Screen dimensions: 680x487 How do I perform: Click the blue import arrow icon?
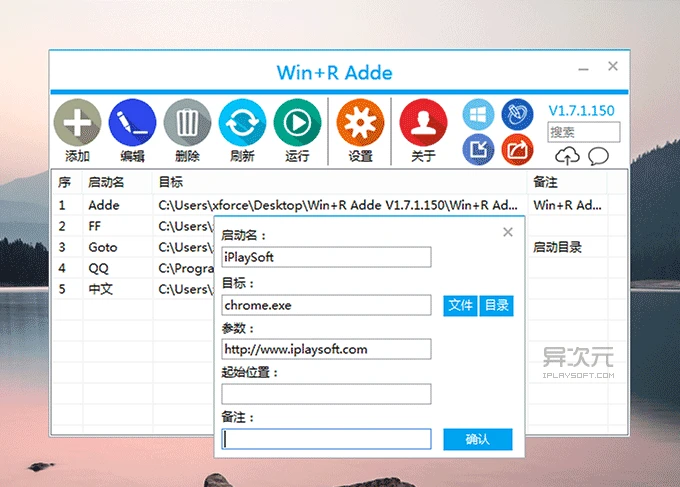(x=478, y=151)
